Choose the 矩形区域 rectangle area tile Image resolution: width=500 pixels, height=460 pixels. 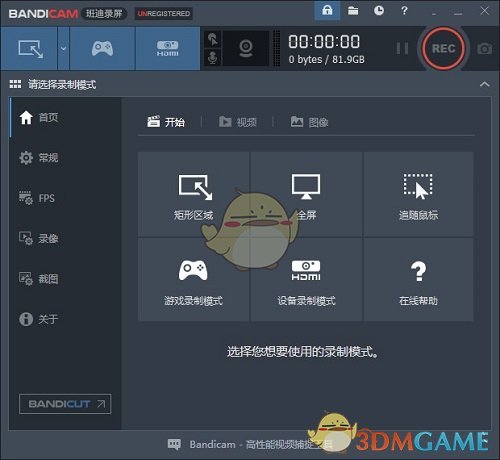(x=193, y=194)
